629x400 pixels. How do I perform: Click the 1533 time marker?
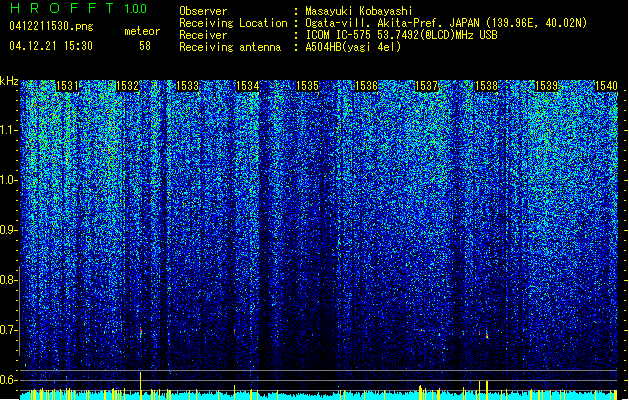pyautogui.click(x=187, y=86)
